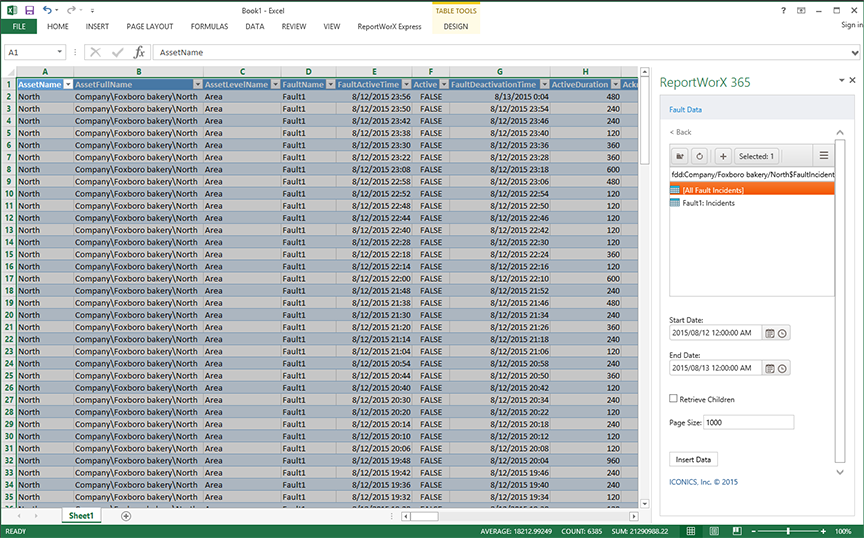Expand the Name Box dropdown

point(60,52)
